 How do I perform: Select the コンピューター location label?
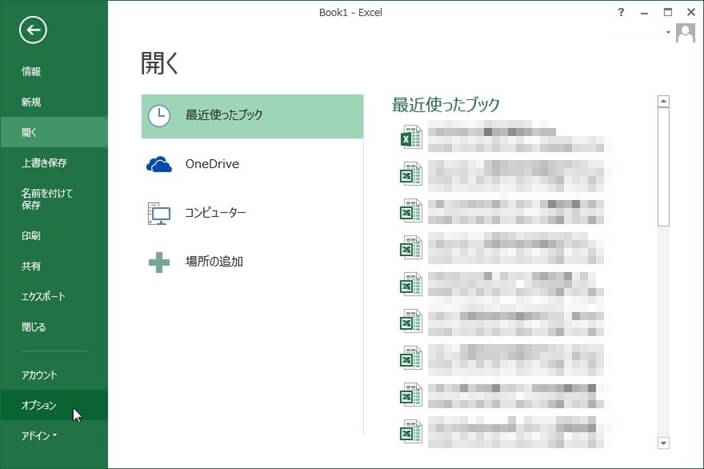point(216,212)
